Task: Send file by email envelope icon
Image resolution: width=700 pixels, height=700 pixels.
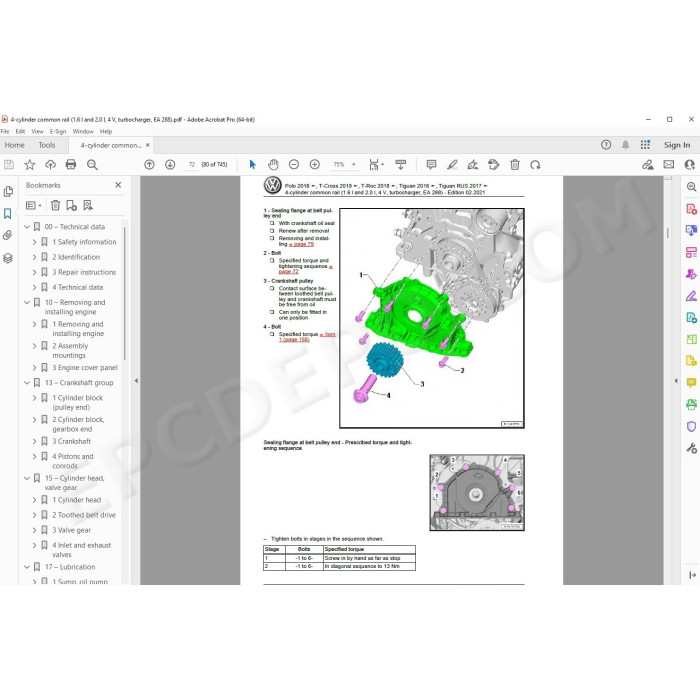Action: (668, 165)
